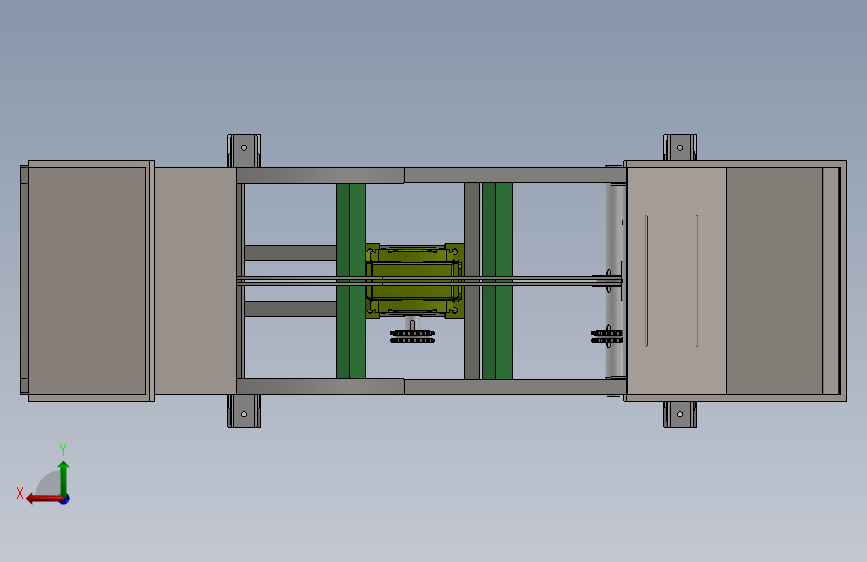
Task: Select the right green crossbeam
Action: (497, 281)
